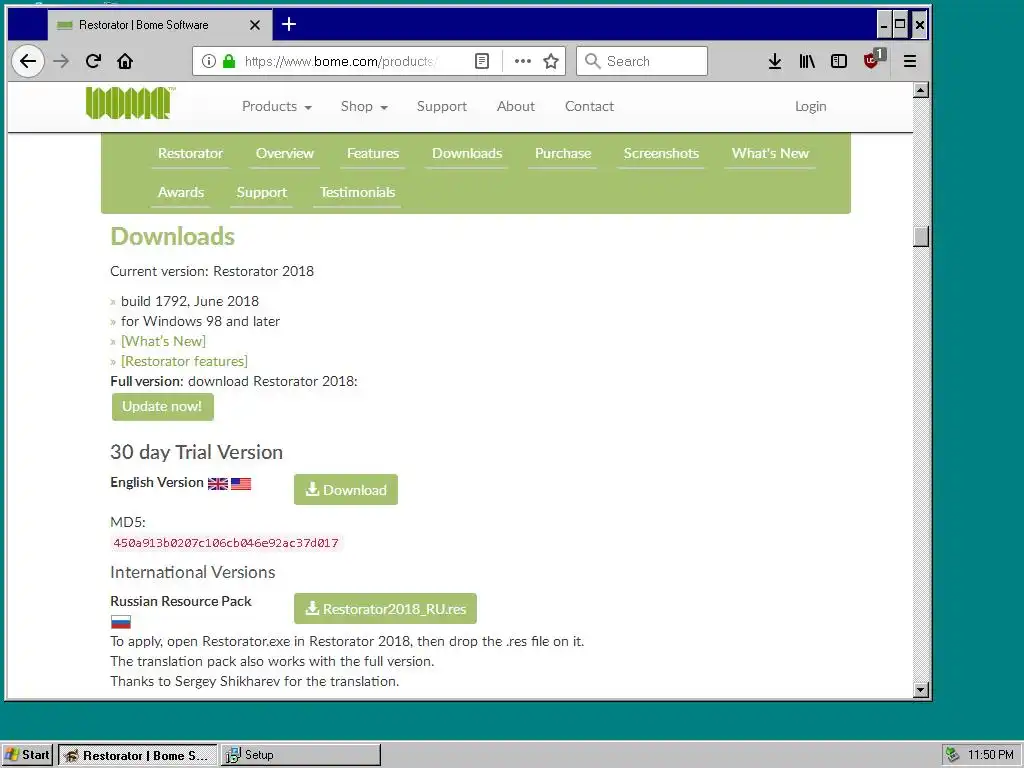Click the scrollbar up arrow
Viewport: 1024px width, 768px height.
pyautogui.click(x=921, y=90)
